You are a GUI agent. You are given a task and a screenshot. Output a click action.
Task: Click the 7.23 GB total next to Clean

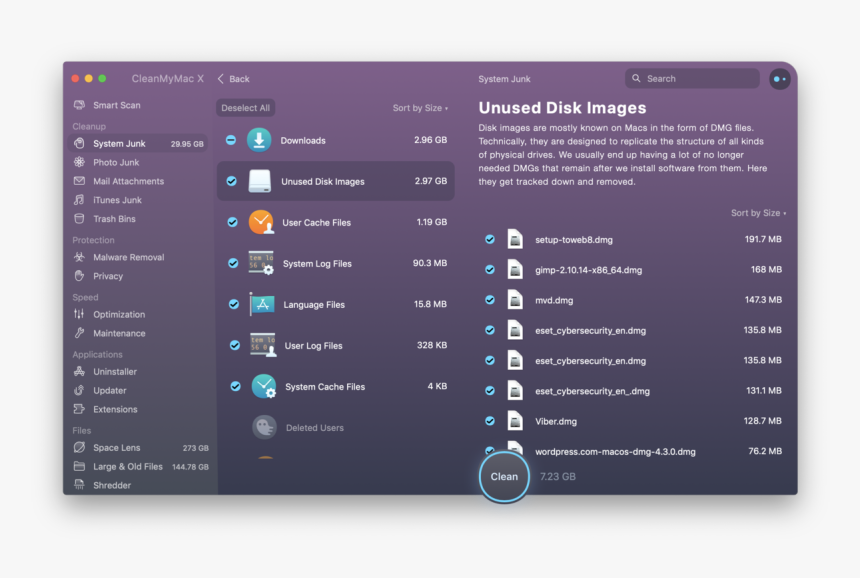[558, 477]
